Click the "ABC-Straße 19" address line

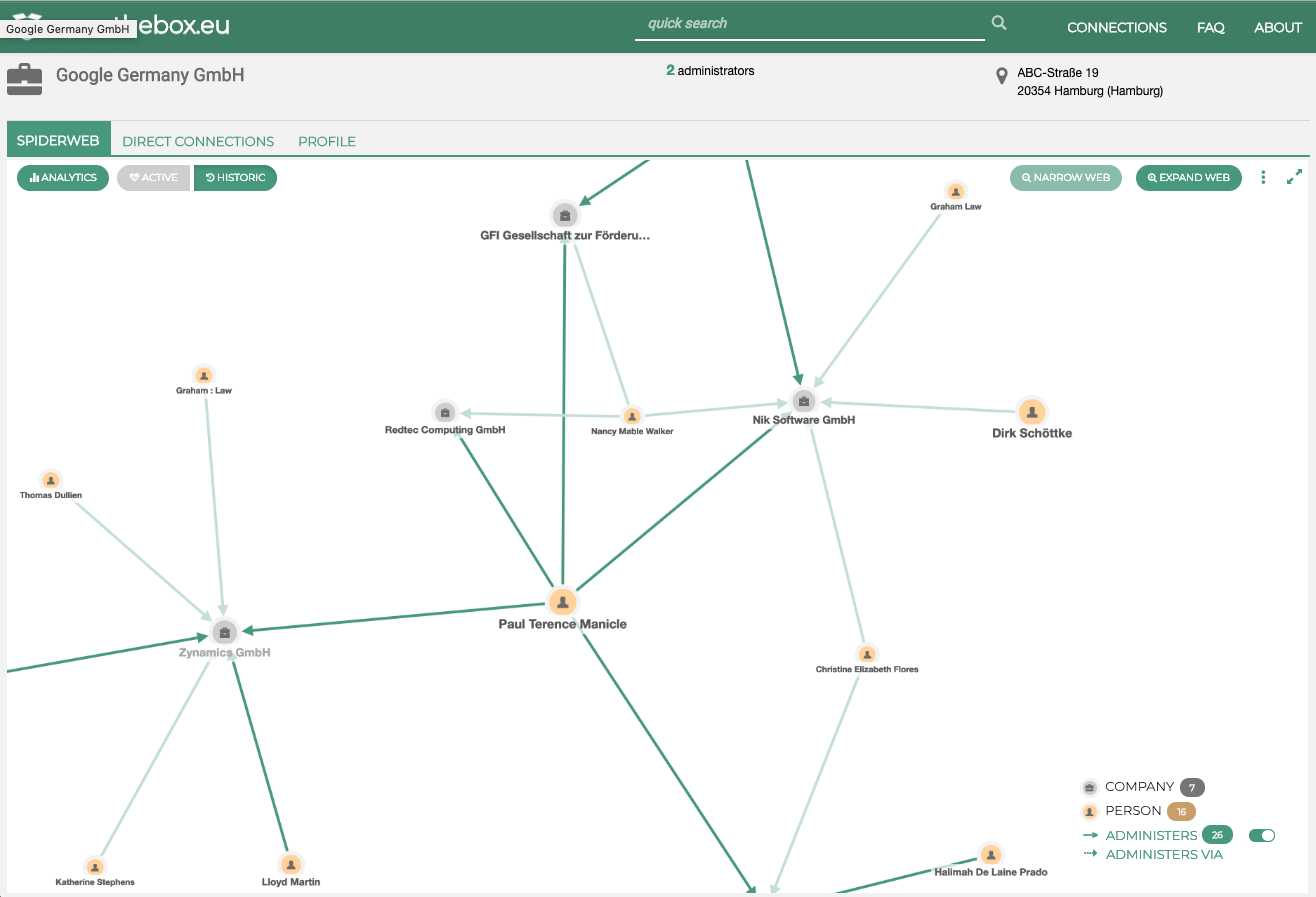1058,72
